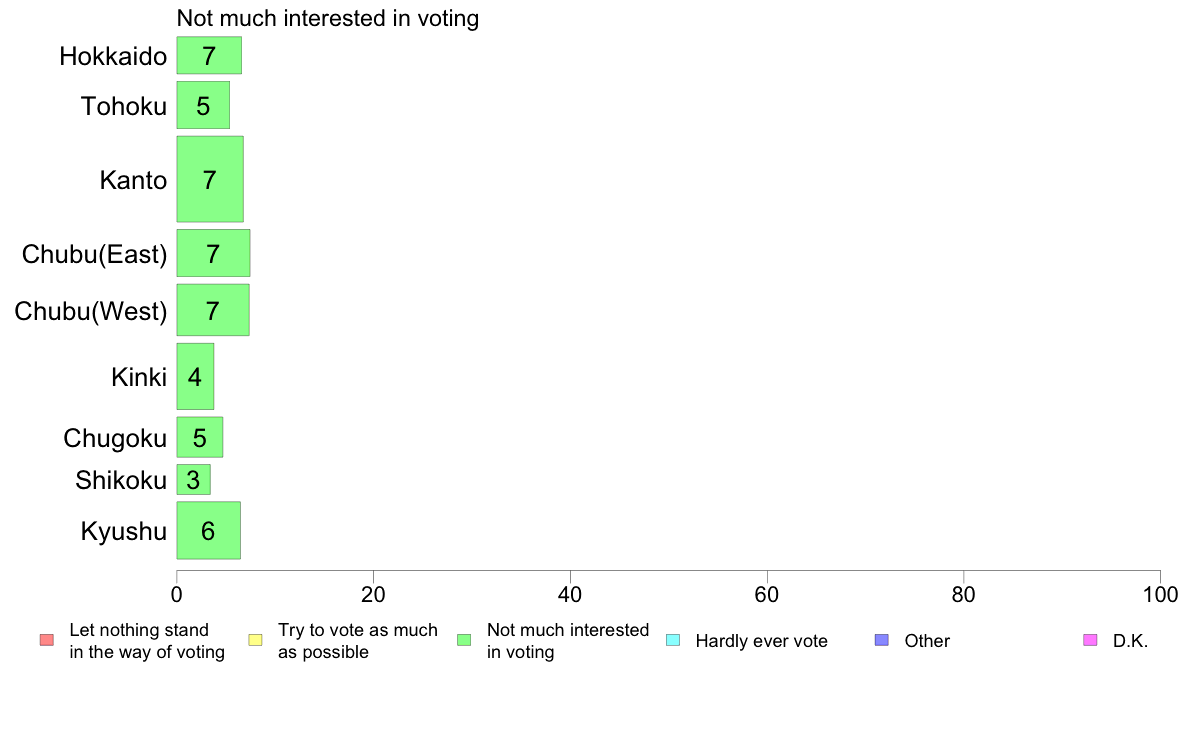This screenshot has height=736, width=1188.
Task: Click the yellow 'Try to vote' legend swatch
Action: [x=255, y=640]
